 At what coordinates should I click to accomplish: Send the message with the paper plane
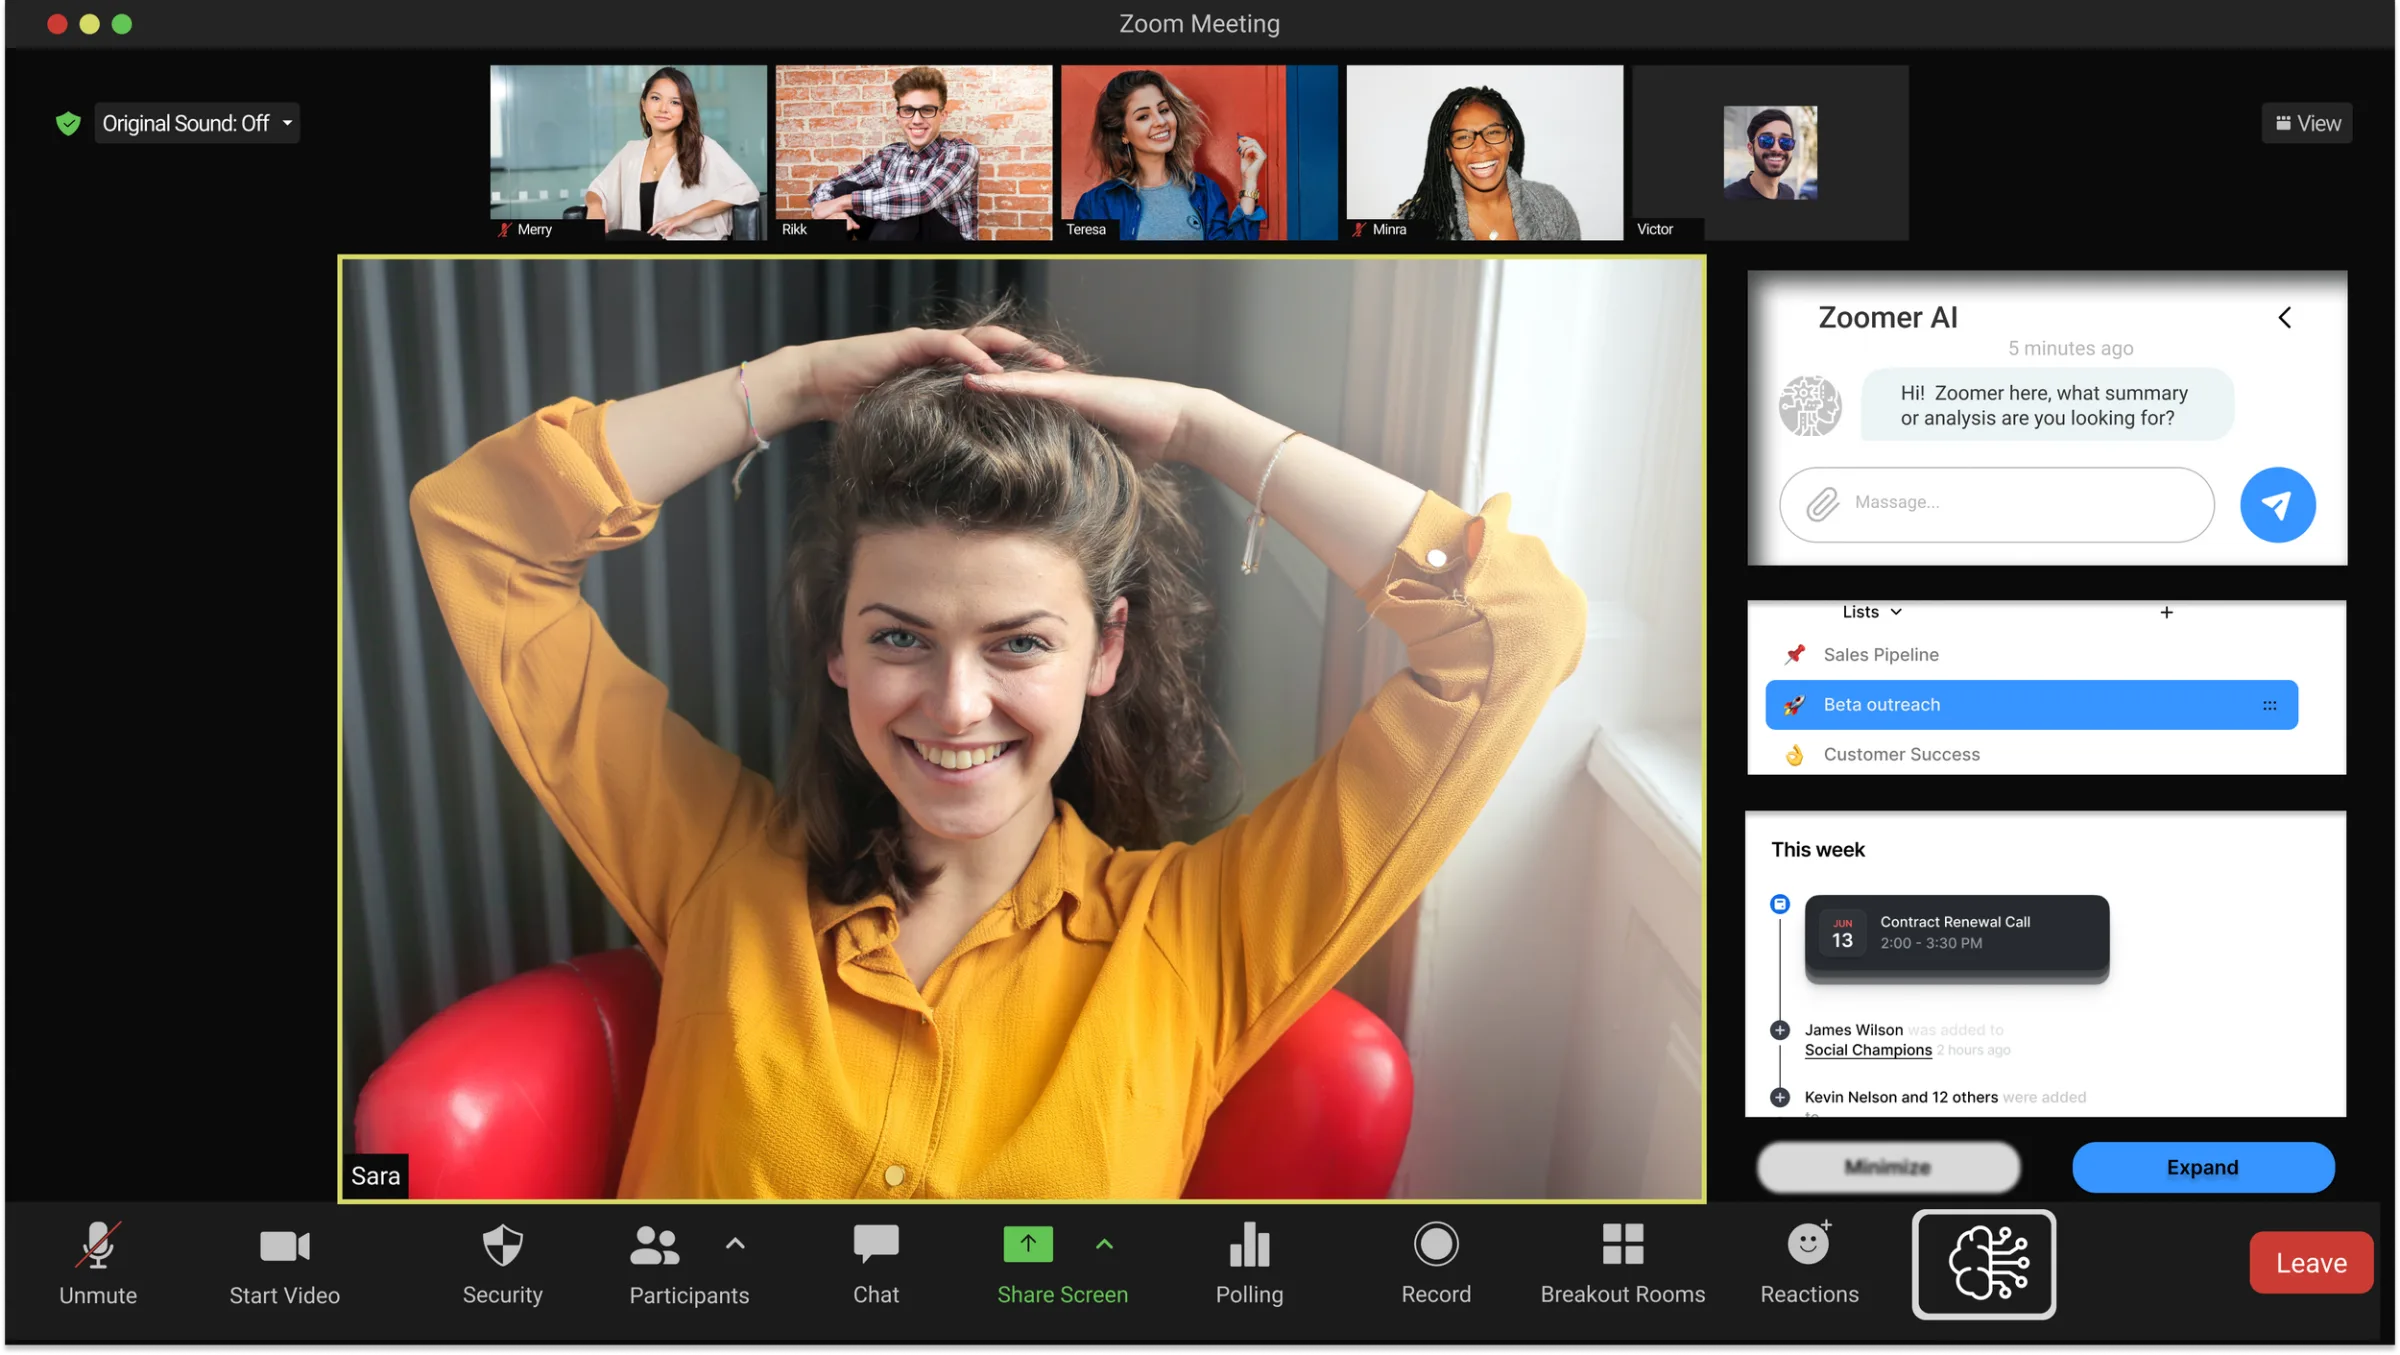2277,504
